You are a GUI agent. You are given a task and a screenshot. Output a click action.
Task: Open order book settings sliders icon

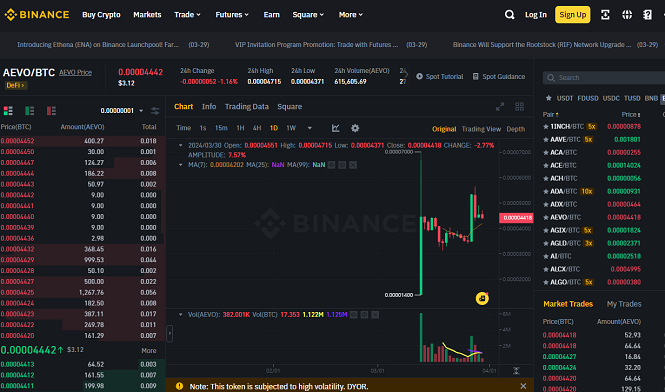(155, 111)
